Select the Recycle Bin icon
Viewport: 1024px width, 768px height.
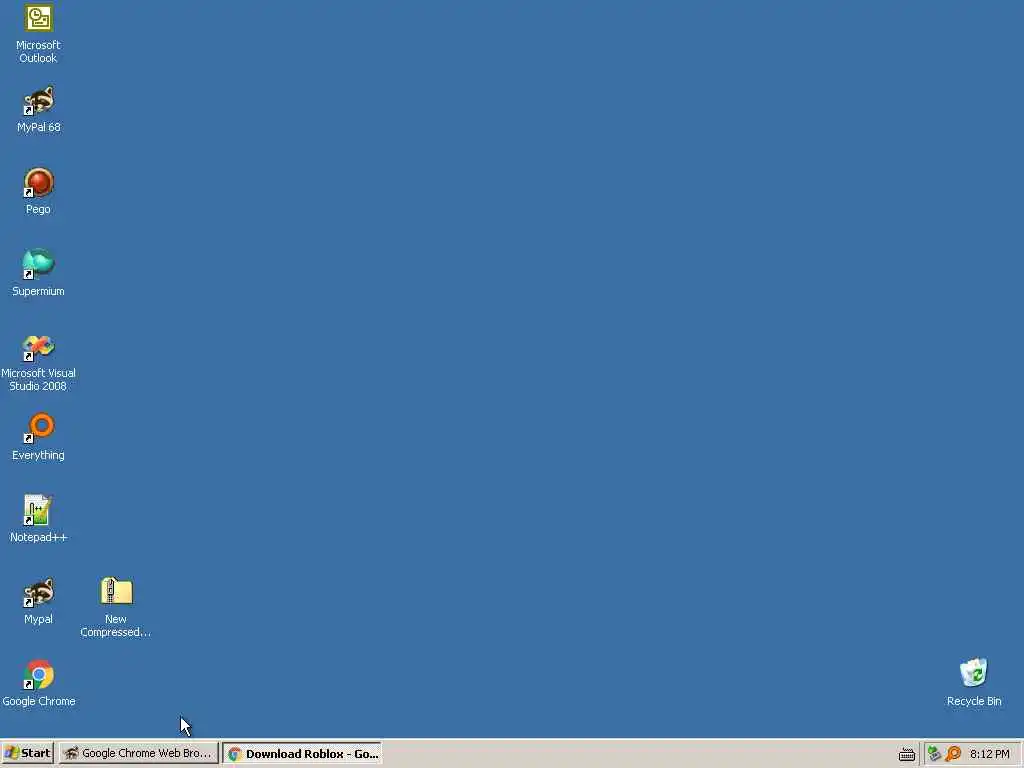974,683
